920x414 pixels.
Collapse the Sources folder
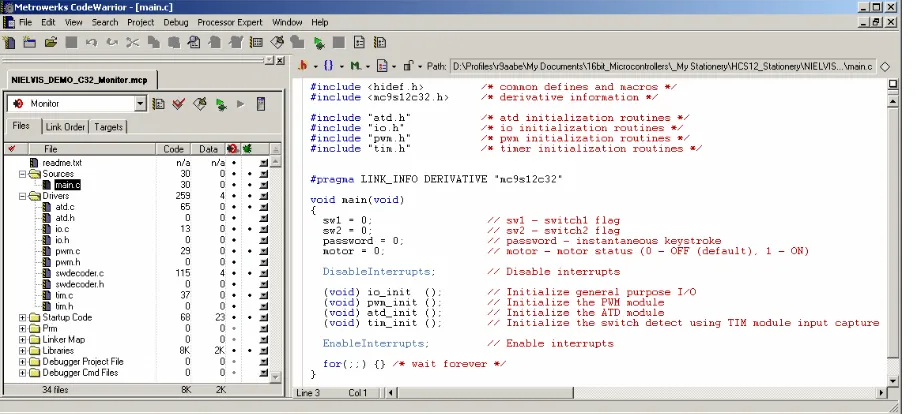coord(22,174)
